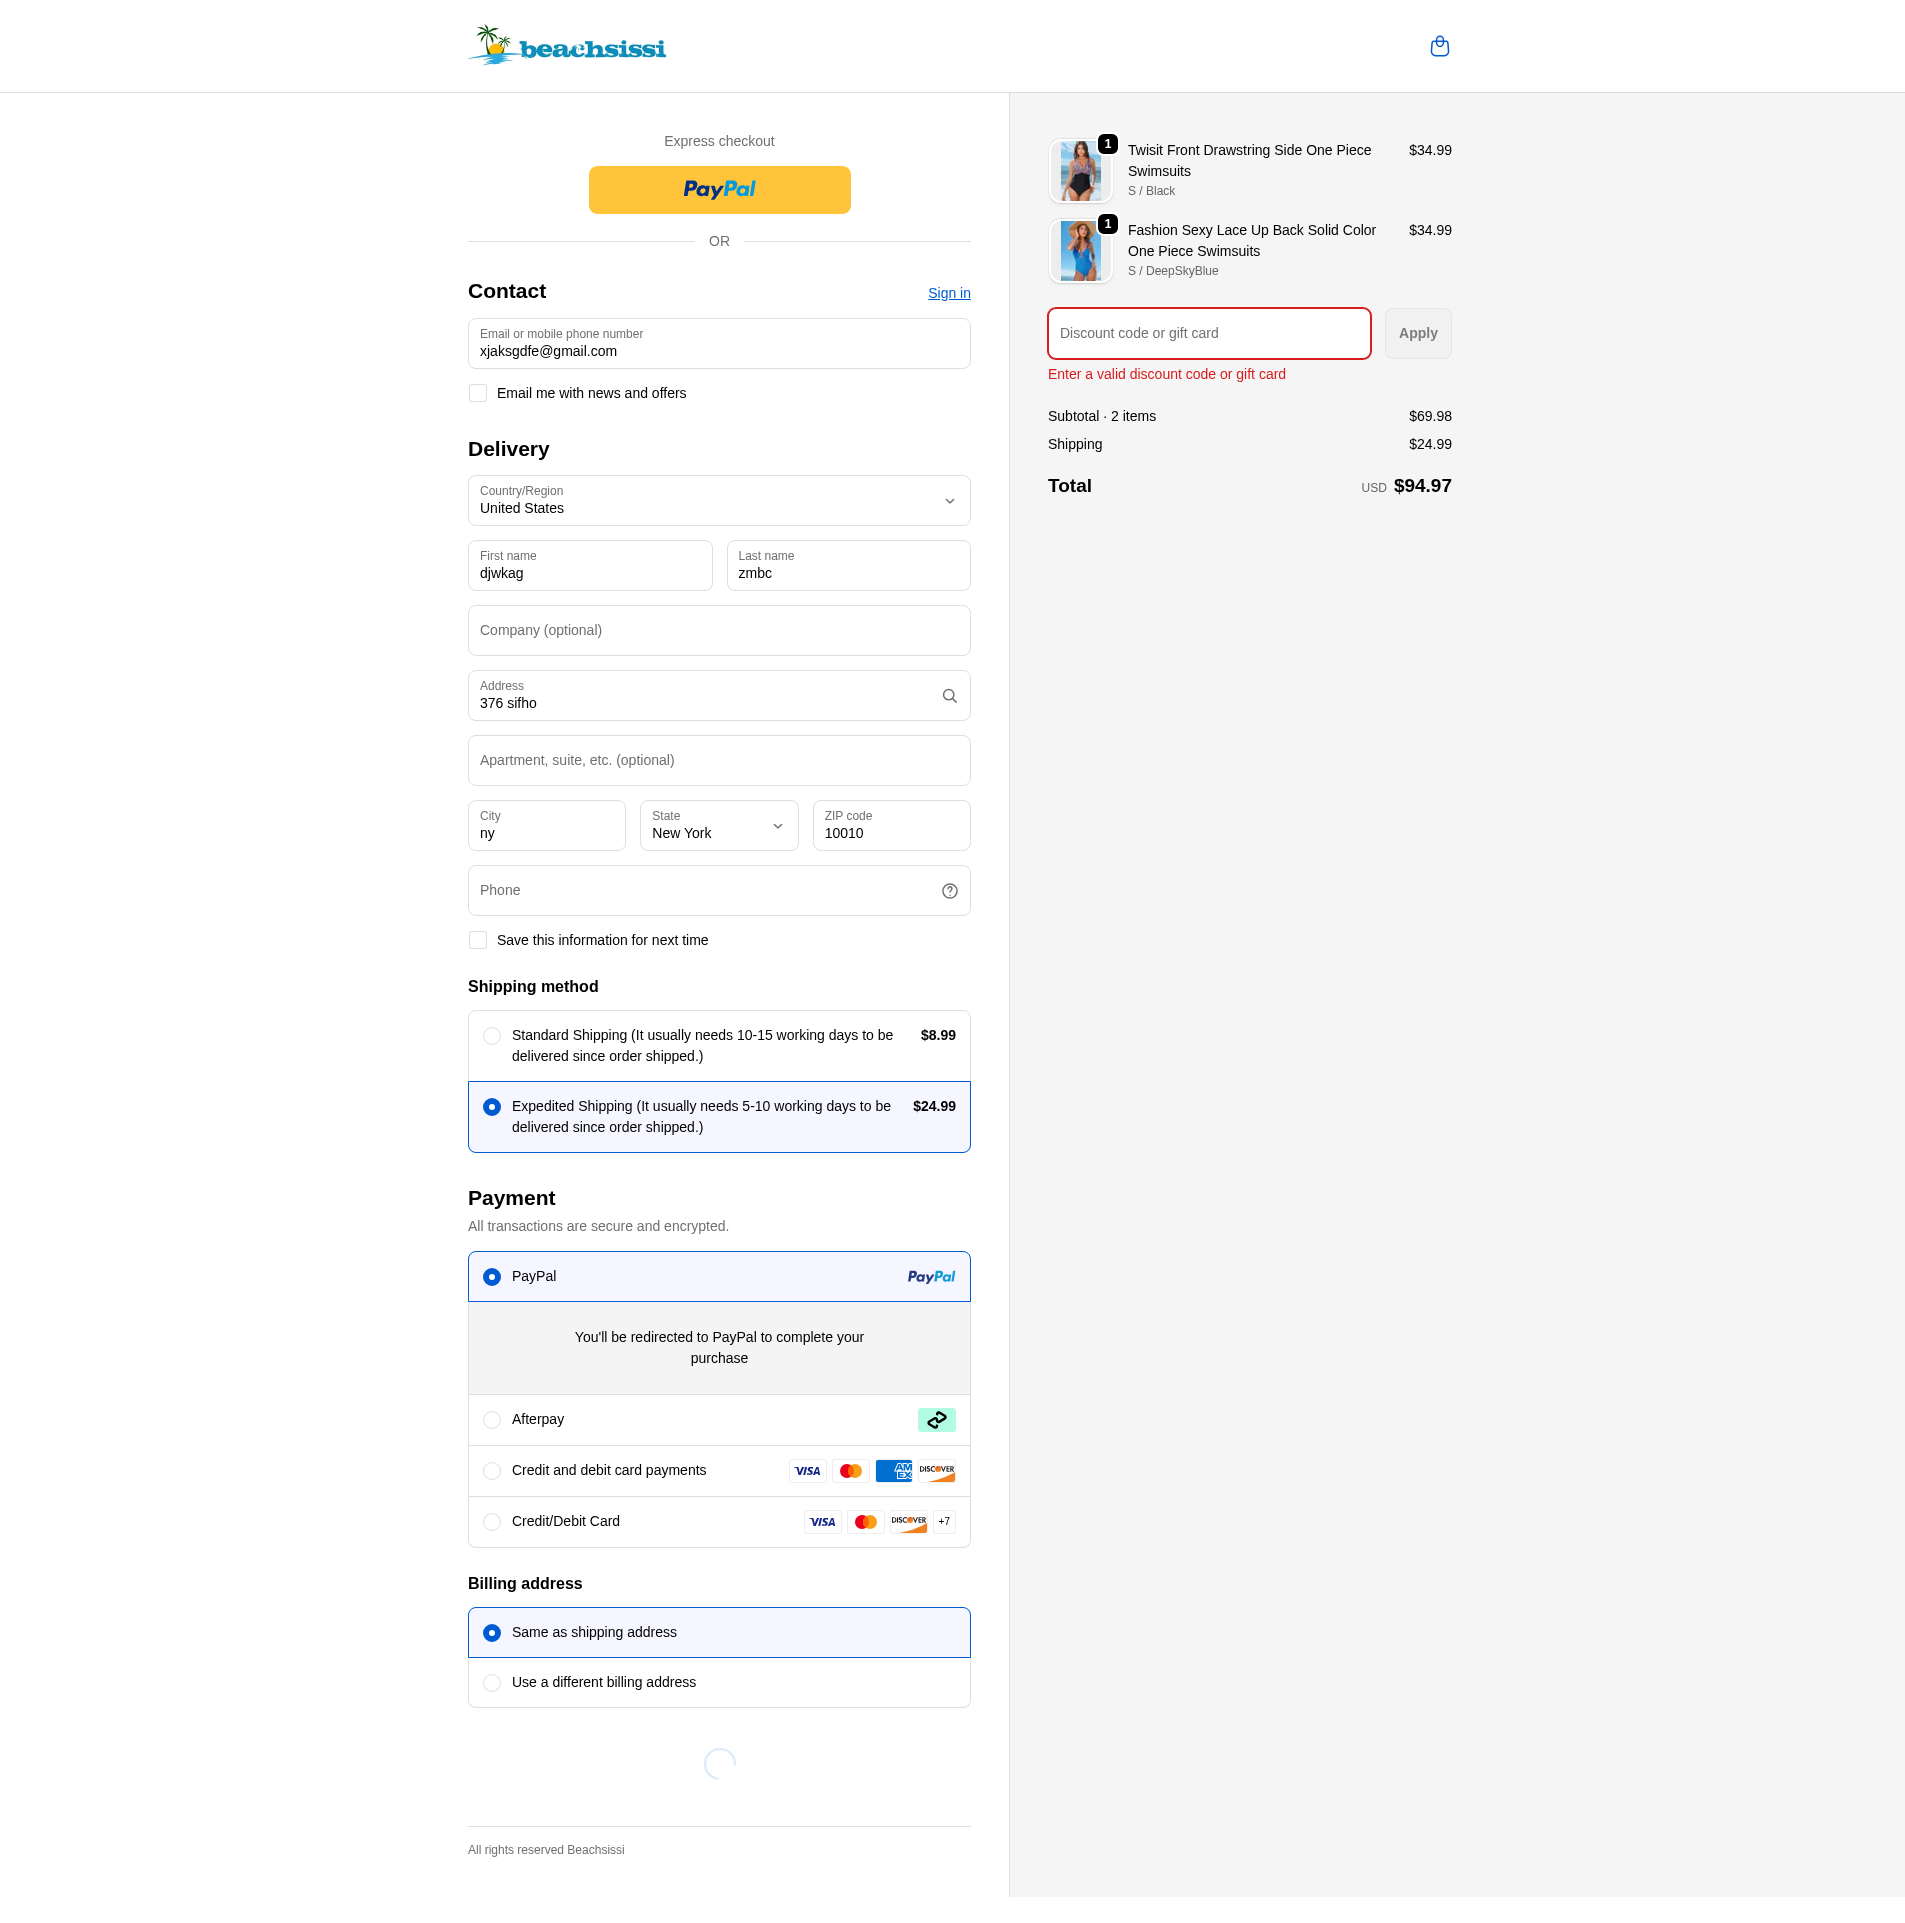The width and height of the screenshot is (1905, 1923).
Task: Open the Sign in link
Action: (x=948, y=293)
